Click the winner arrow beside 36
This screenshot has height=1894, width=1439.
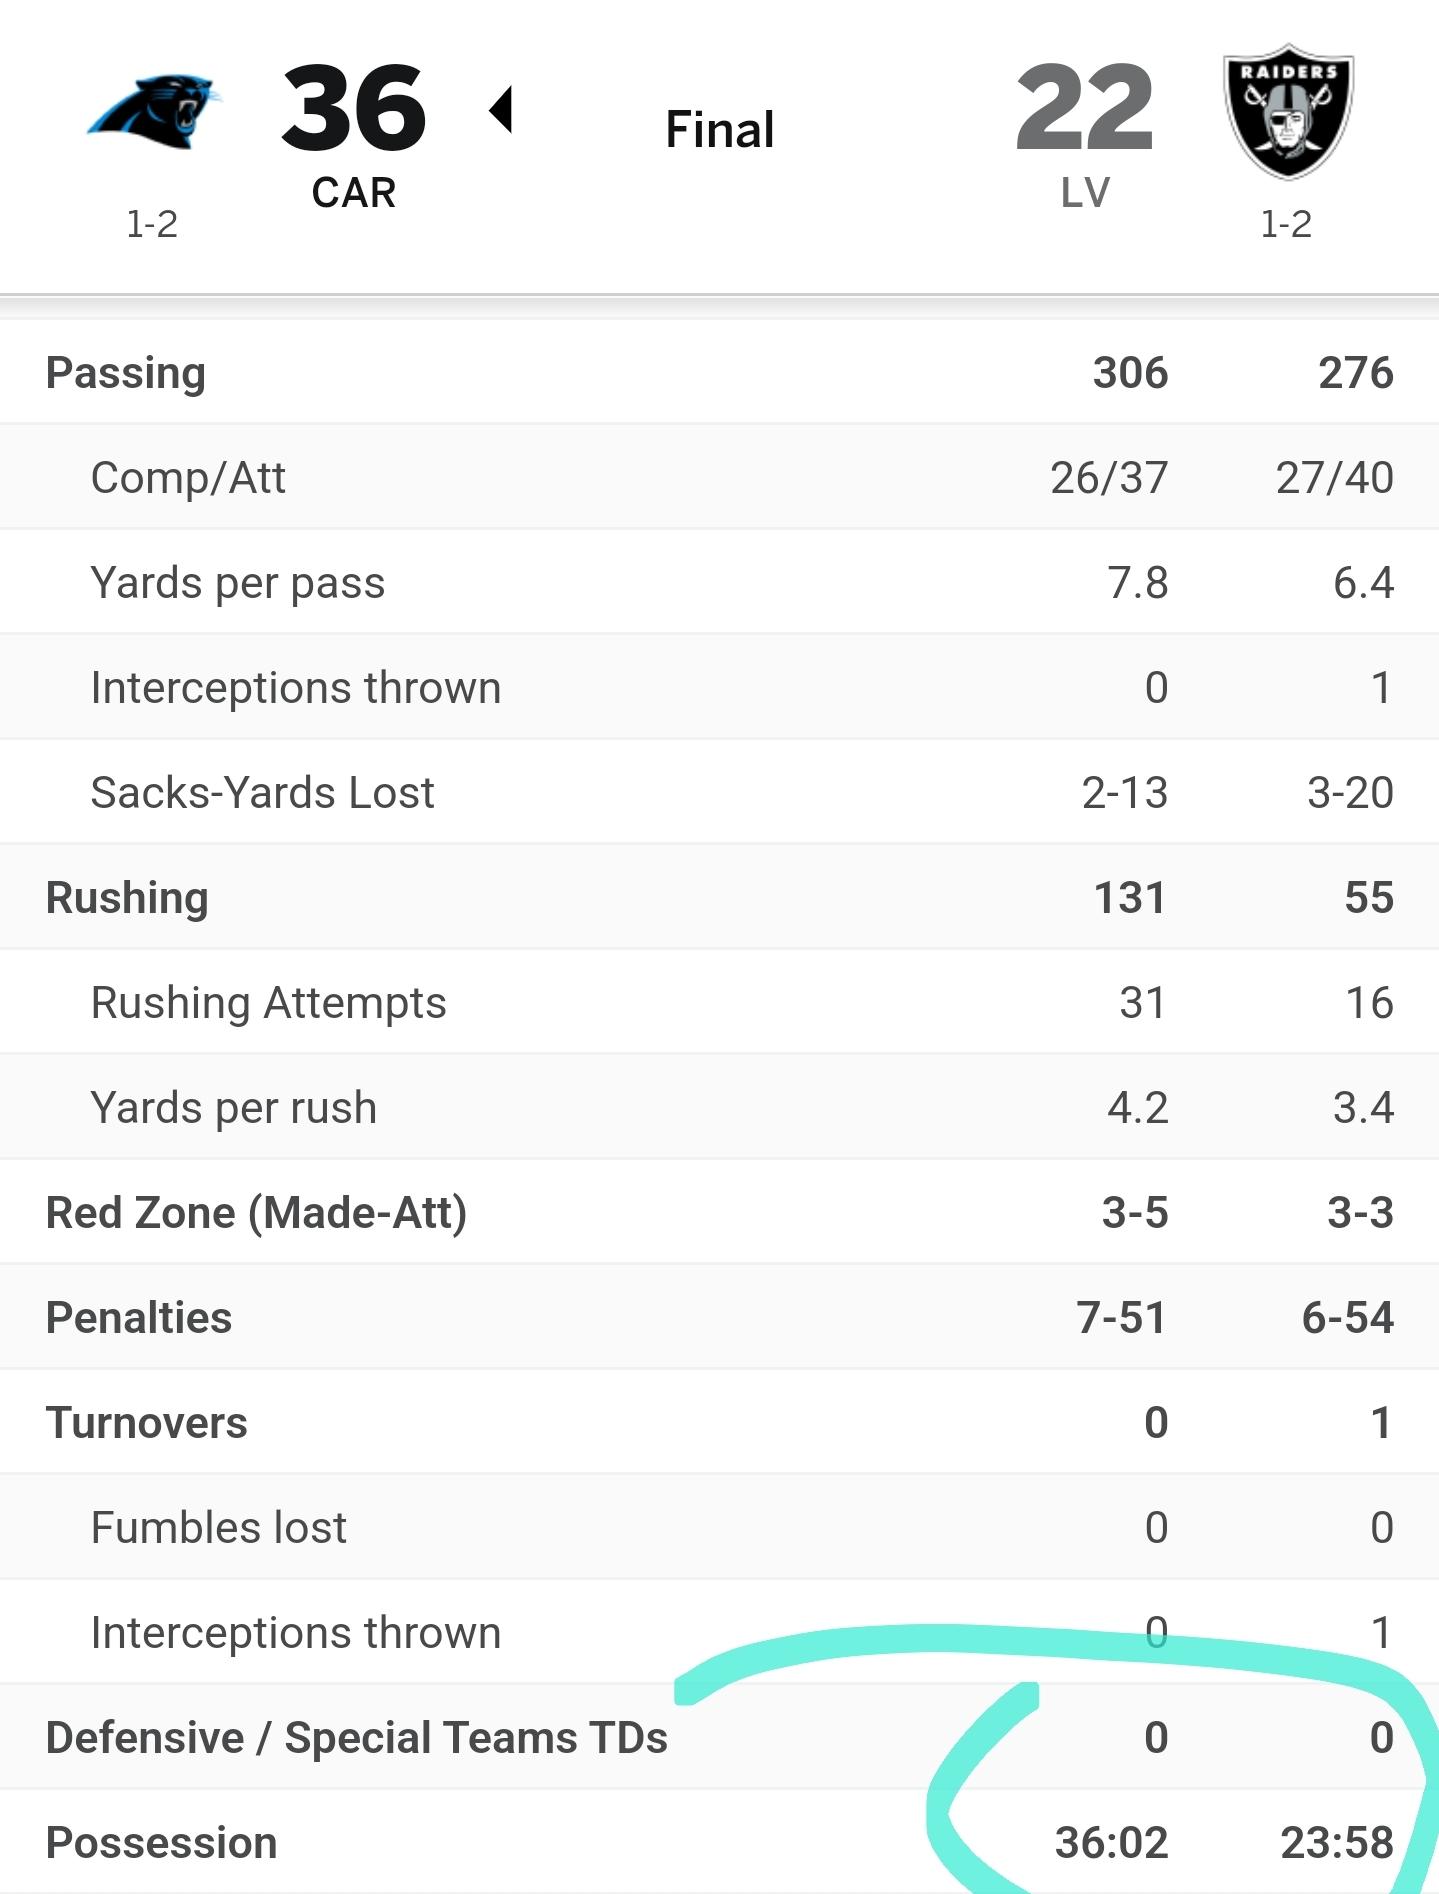(x=501, y=109)
